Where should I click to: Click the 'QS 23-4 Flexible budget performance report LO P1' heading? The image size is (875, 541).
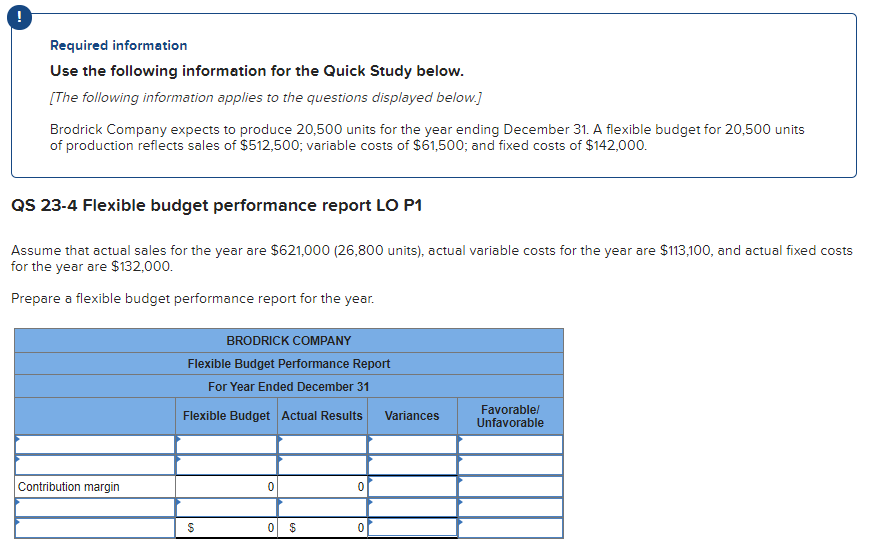pyautogui.click(x=217, y=205)
